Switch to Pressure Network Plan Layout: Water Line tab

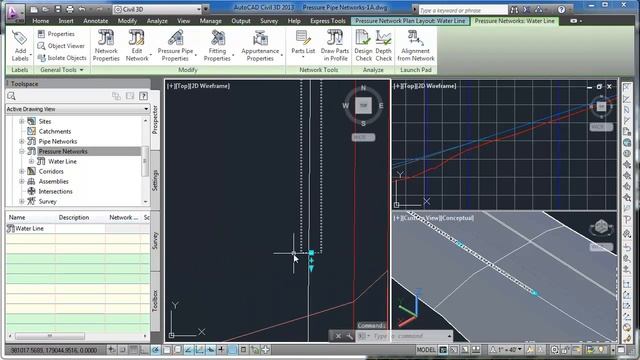pyautogui.click(x=410, y=21)
